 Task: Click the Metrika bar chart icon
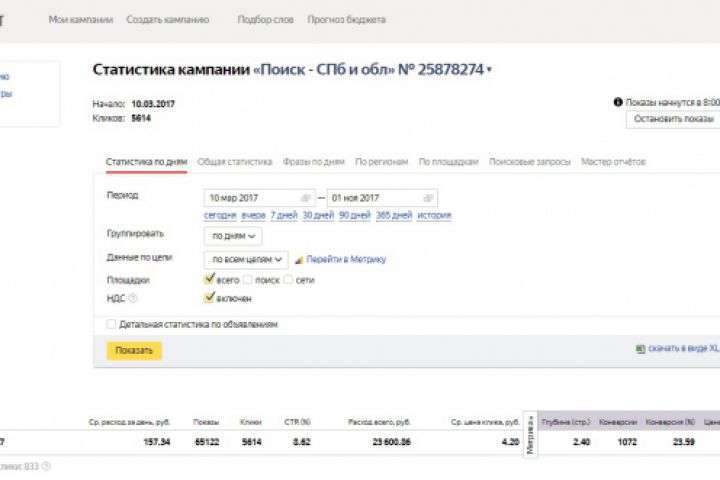coord(297,259)
